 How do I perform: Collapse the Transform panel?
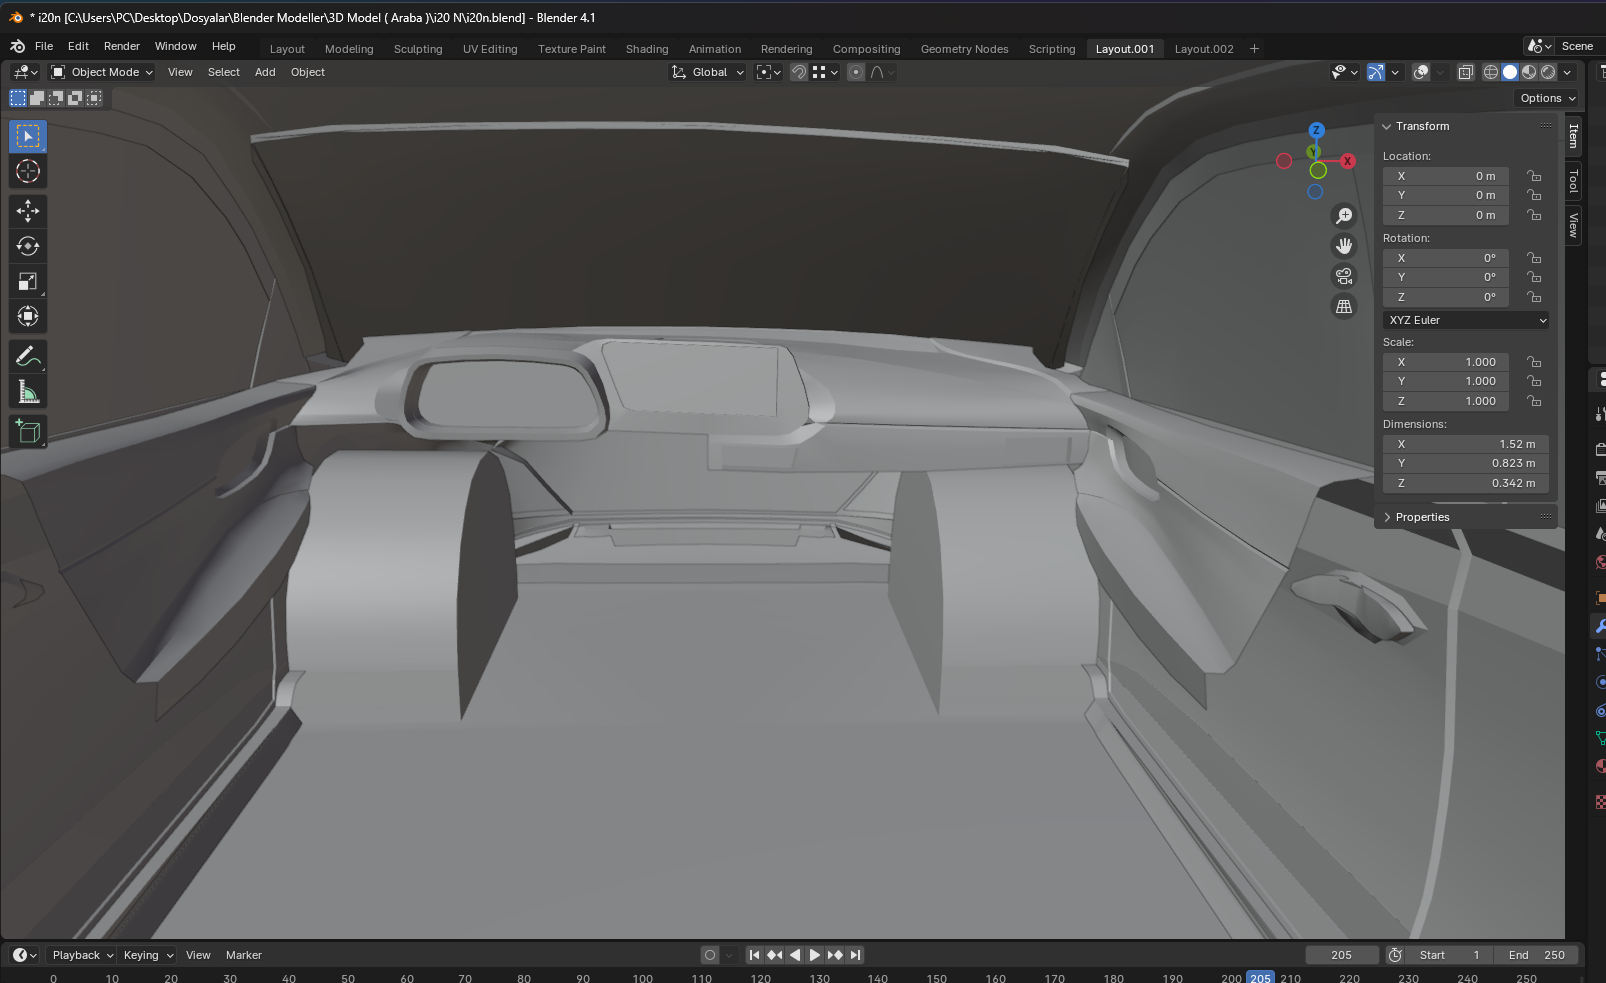point(1387,126)
